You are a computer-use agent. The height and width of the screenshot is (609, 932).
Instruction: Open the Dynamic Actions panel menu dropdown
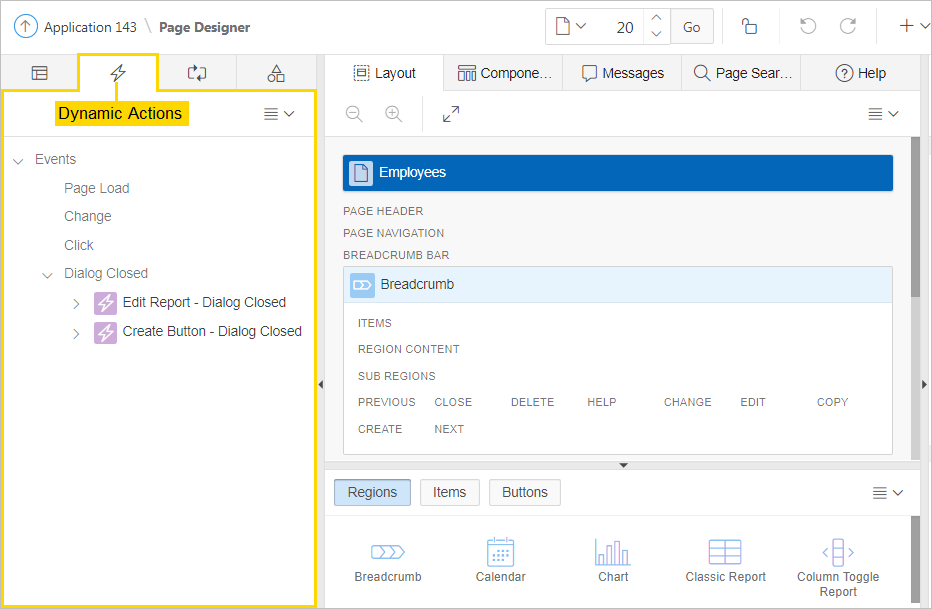point(278,114)
